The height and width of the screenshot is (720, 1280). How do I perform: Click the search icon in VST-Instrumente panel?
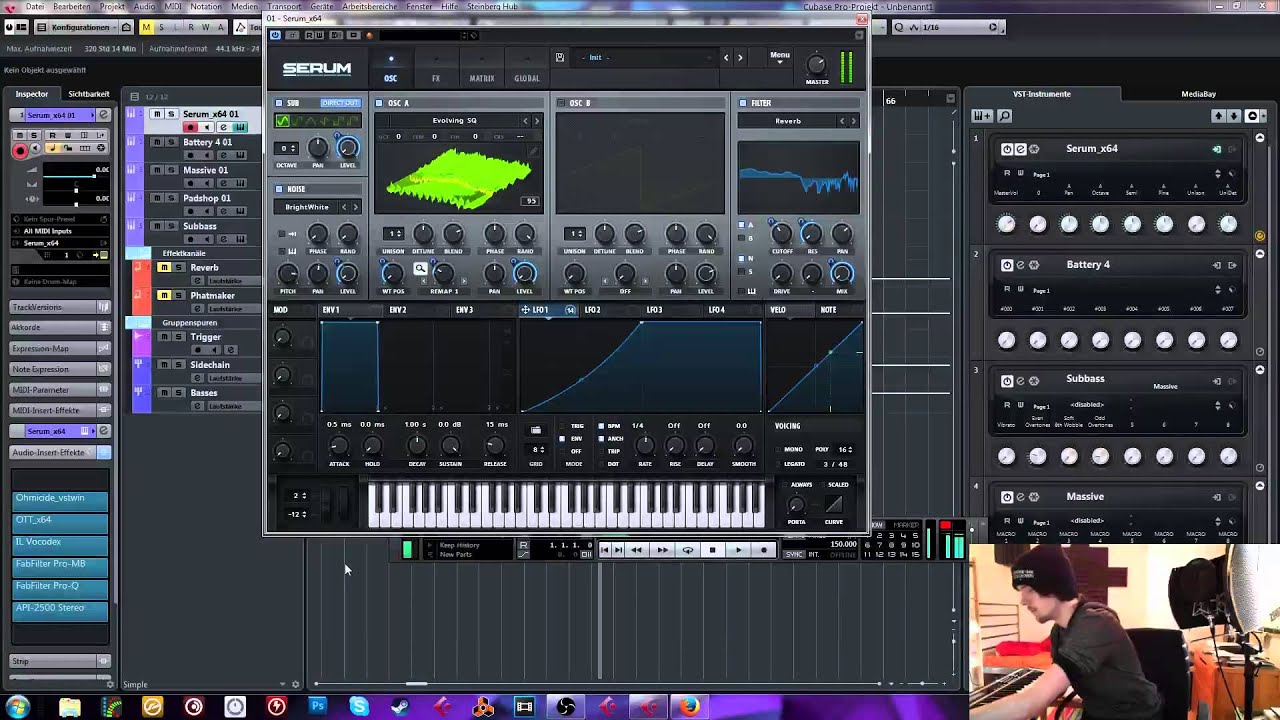pyautogui.click(x=1005, y=116)
